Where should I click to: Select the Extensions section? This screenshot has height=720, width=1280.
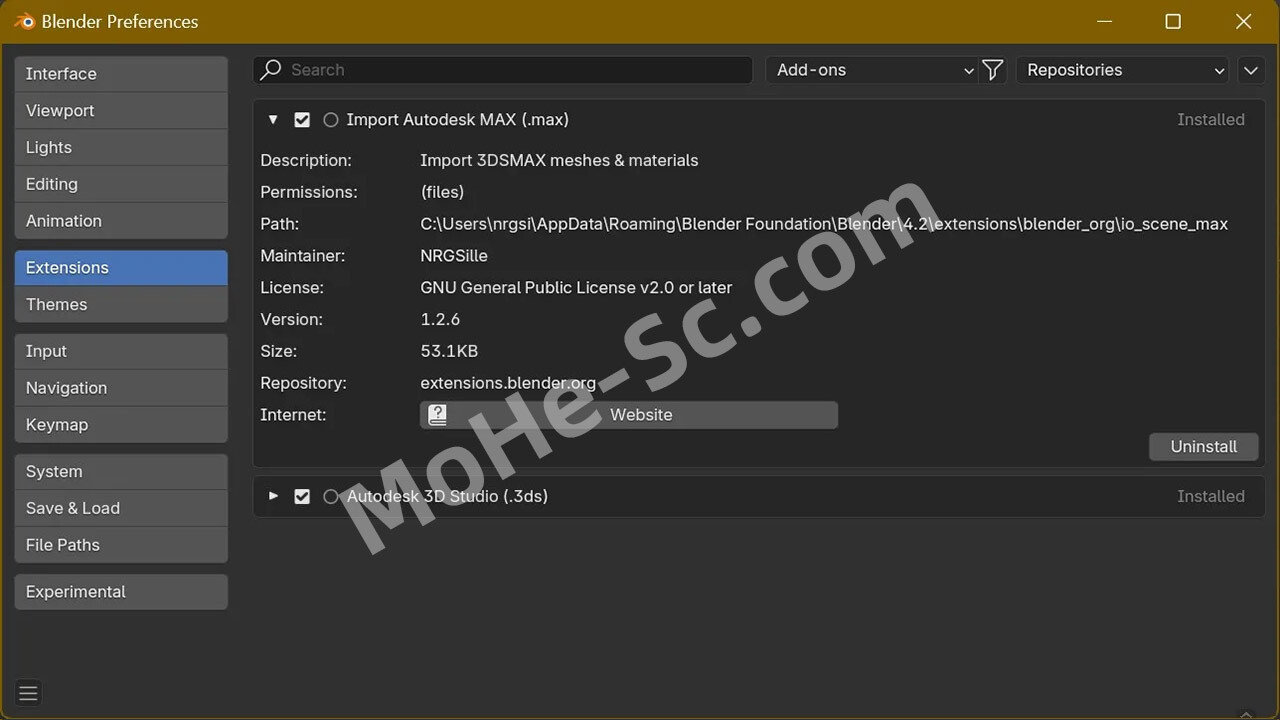coord(121,268)
